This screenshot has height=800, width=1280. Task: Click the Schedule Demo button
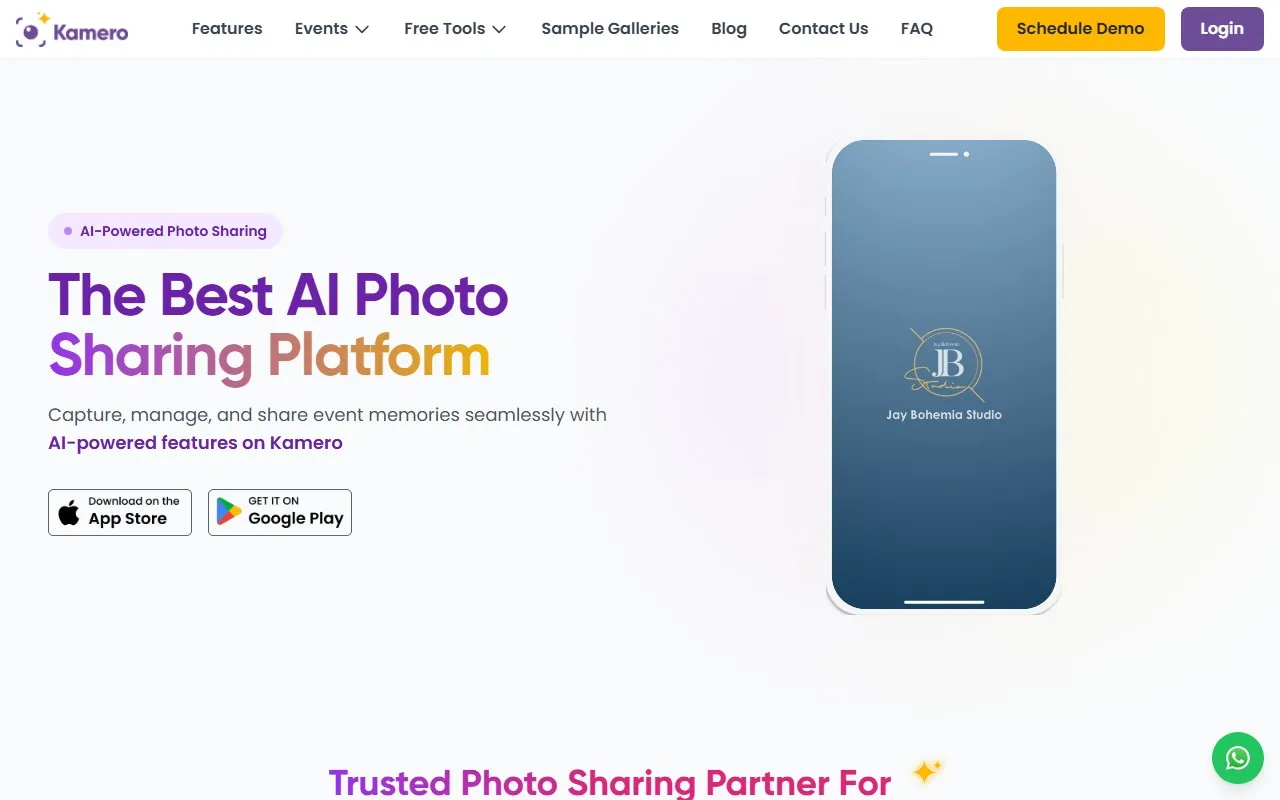click(1081, 29)
